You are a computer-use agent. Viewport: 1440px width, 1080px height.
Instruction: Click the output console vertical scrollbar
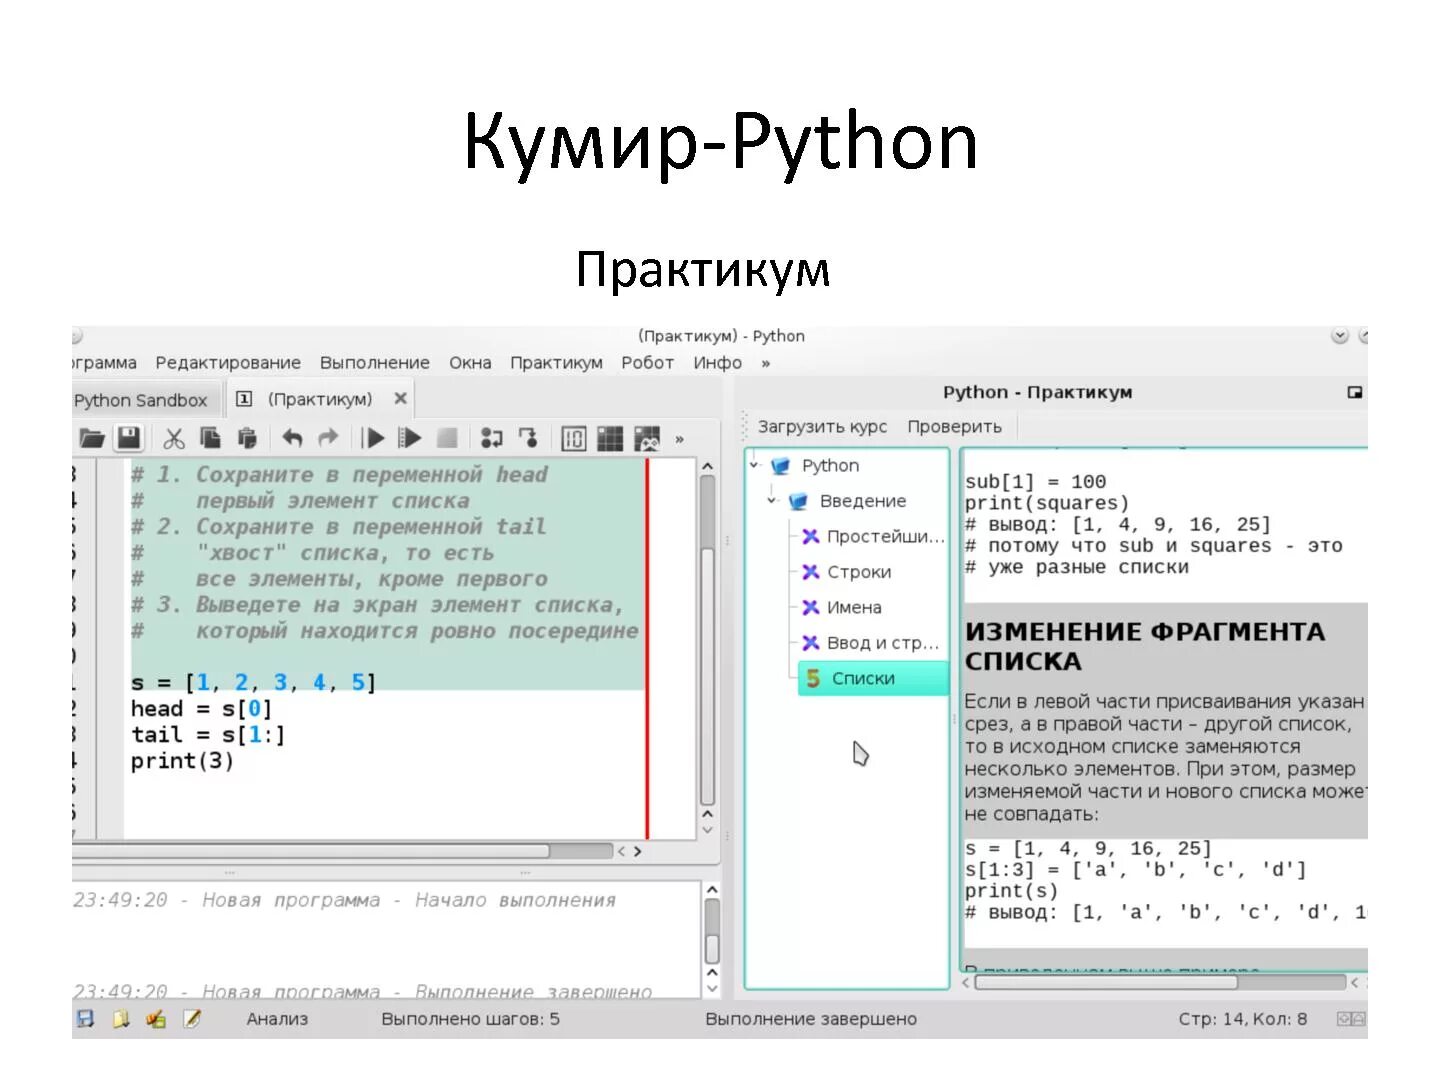712,931
